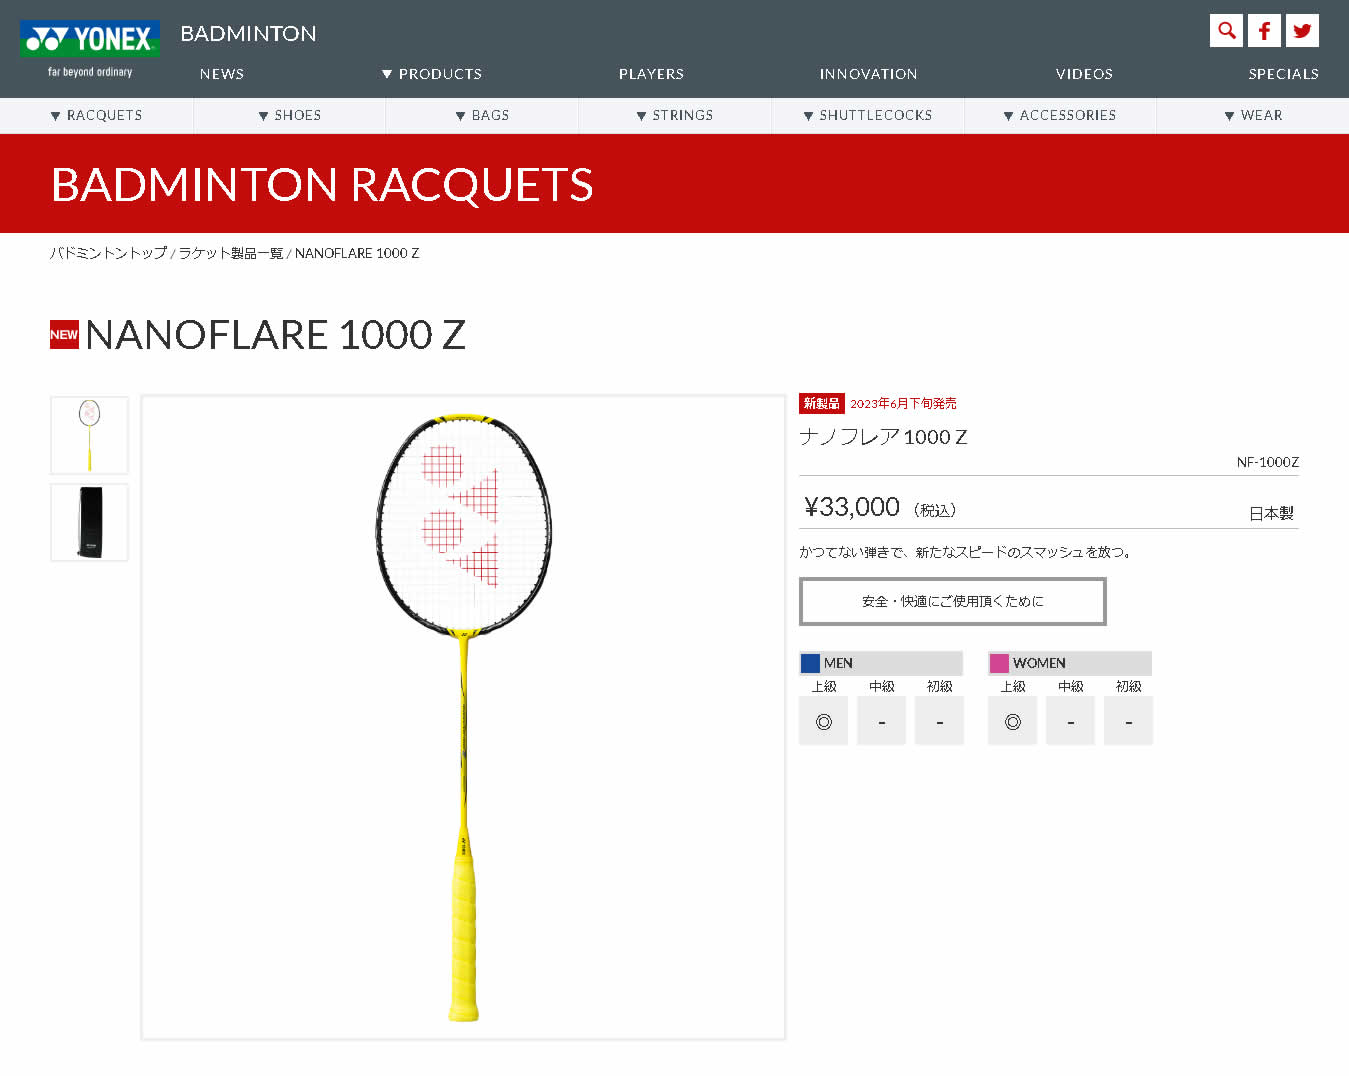The width and height of the screenshot is (1349, 1076).
Task: Click the MEN 上級 double-circle rating
Action: point(823,721)
